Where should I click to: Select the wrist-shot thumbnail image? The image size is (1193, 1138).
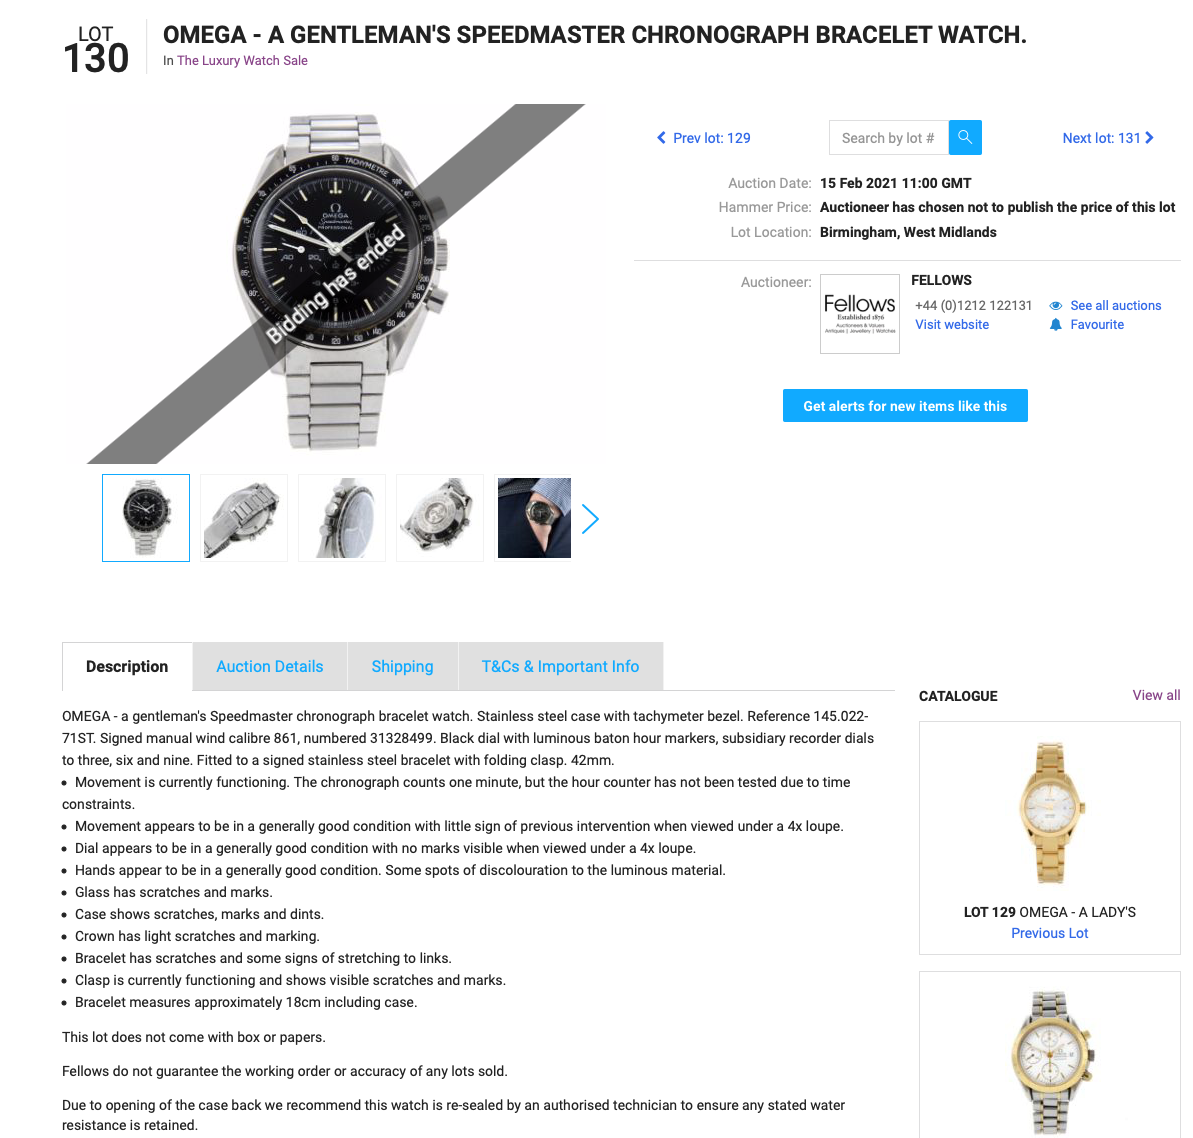(x=534, y=518)
